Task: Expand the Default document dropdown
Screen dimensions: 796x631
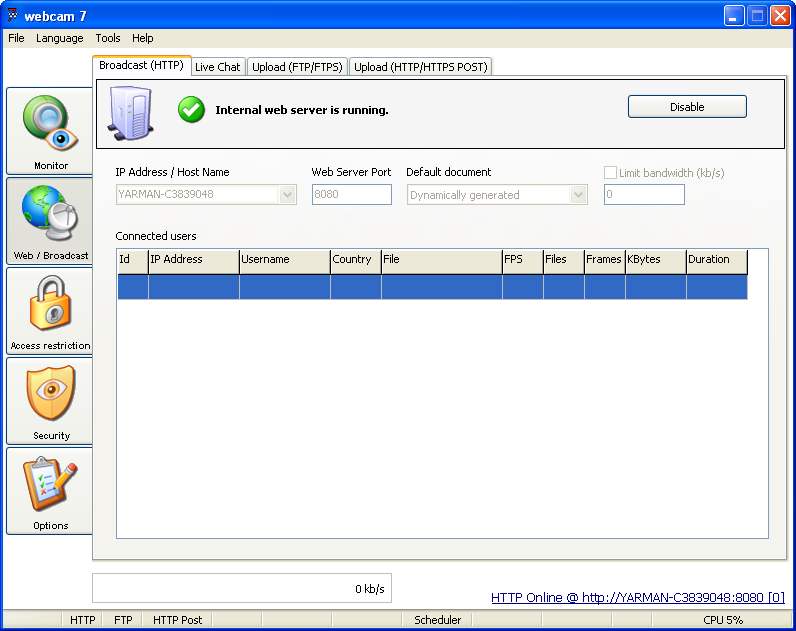Action: pyautogui.click(x=578, y=194)
